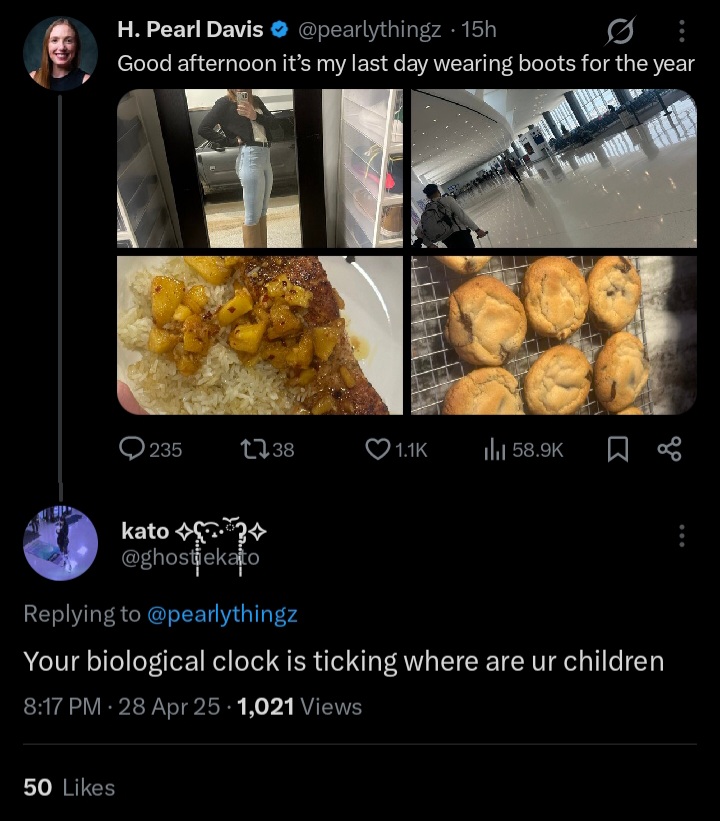
Task: Click the reply comment icon
Action: pyautogui.click(x=133, y=450)
